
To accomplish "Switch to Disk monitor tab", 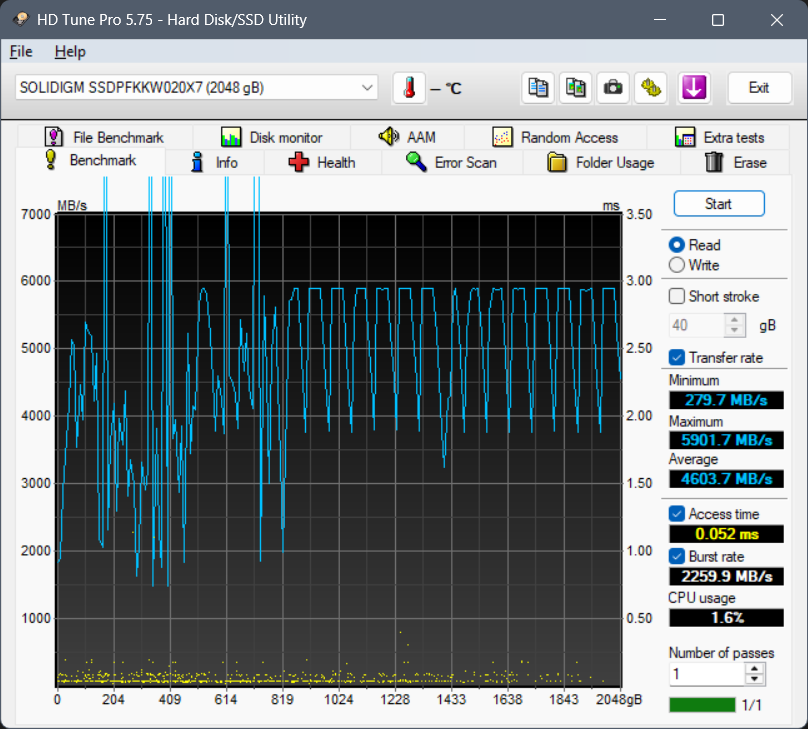I will [272, 138].
